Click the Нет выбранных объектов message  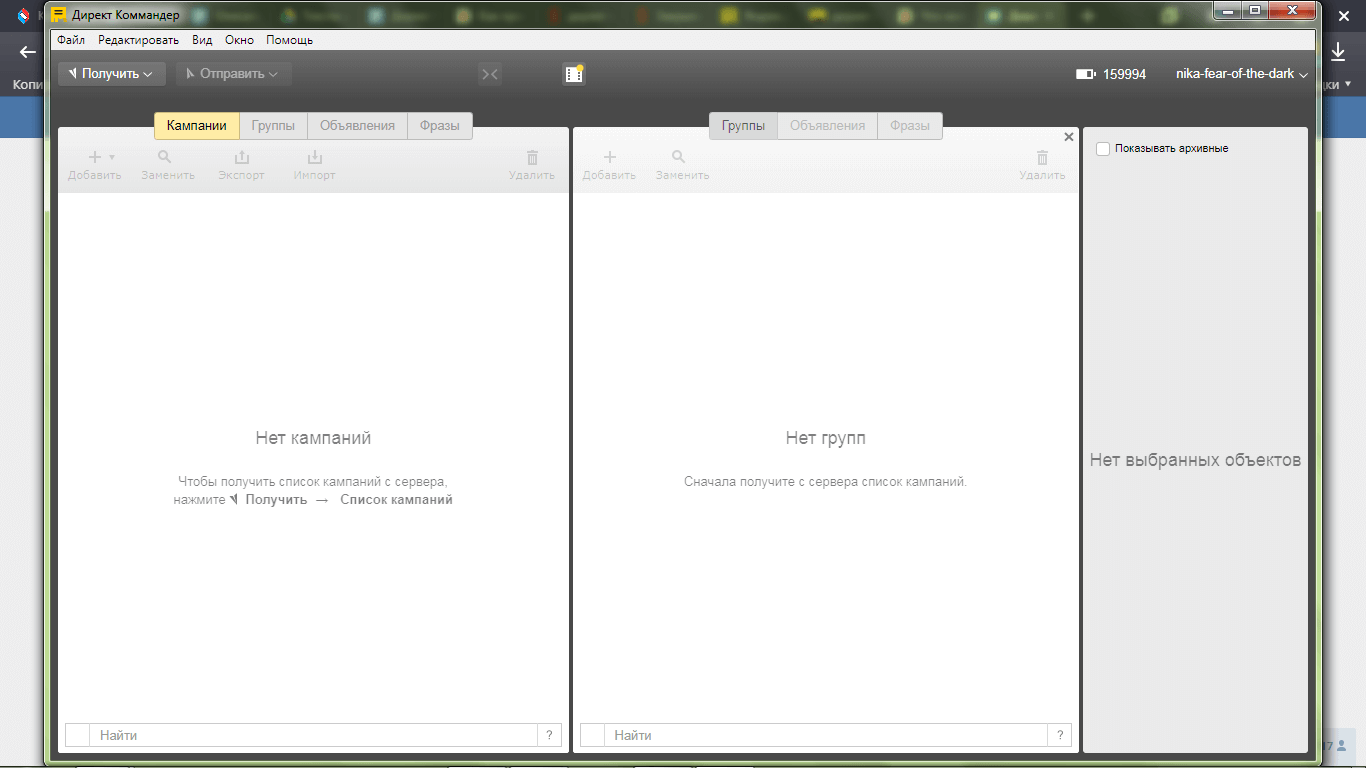(1195, 460)
